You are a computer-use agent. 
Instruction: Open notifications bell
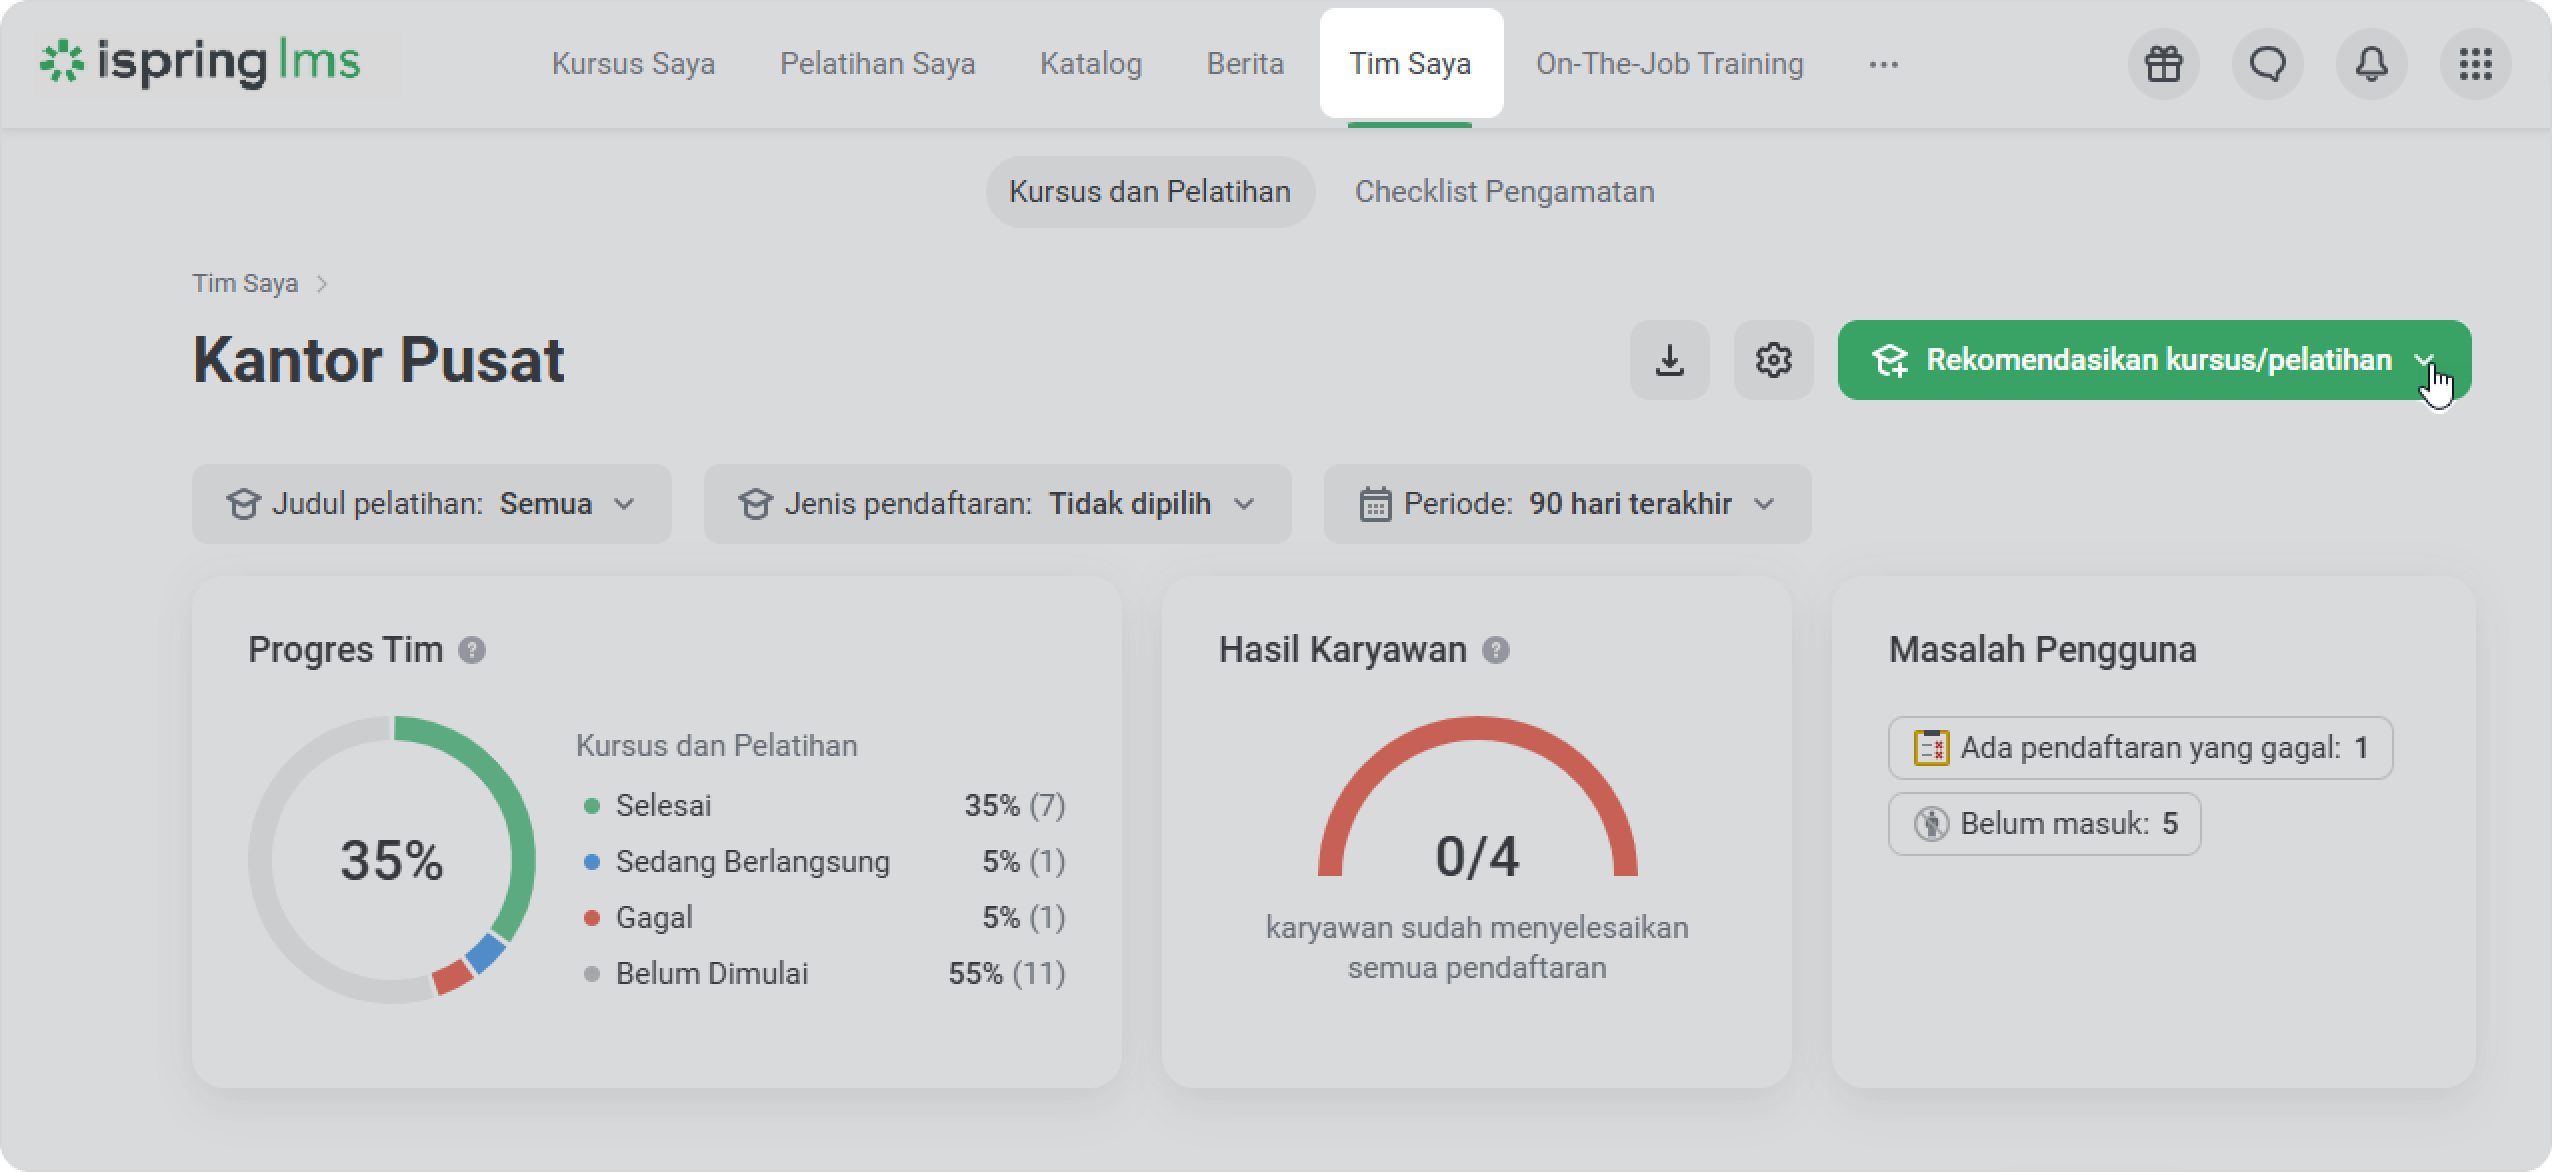tap(2371, 64)
